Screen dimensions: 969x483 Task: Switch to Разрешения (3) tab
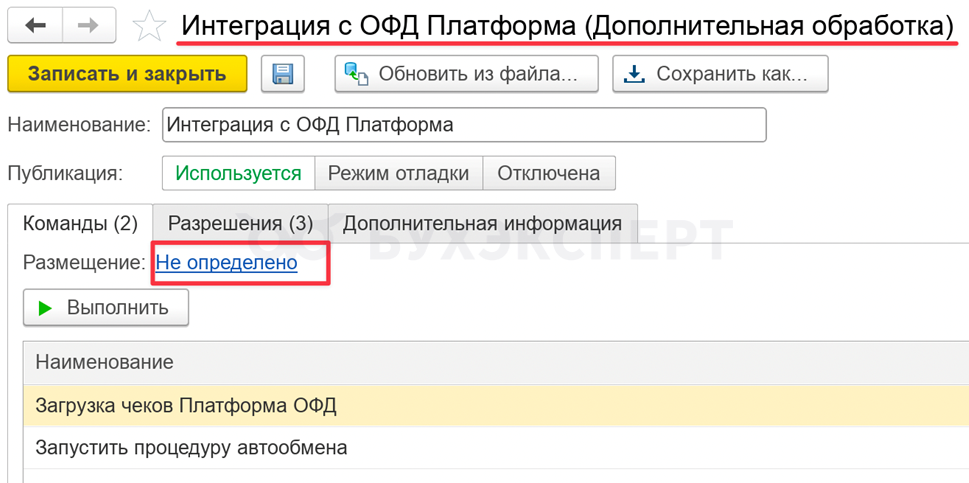click(x=240, y=224)
